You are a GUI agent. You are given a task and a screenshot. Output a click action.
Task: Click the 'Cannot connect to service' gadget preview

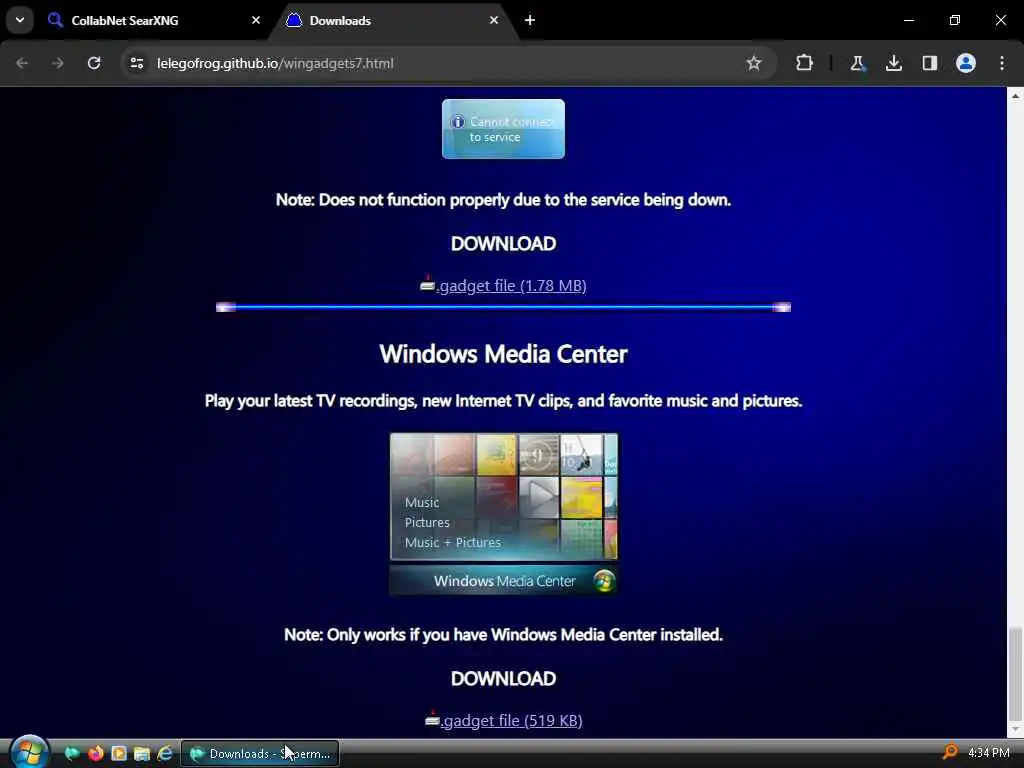coord(504,129)
